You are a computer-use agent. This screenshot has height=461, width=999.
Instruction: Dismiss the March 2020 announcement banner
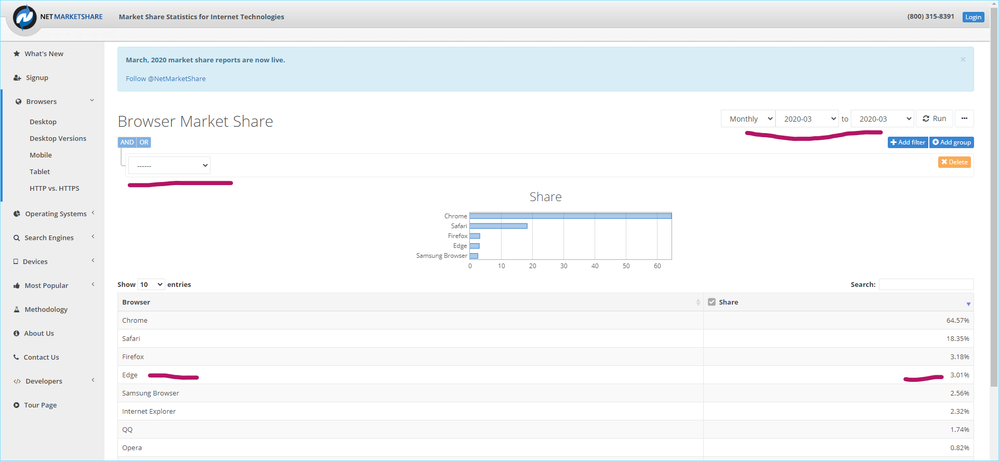tap(963, 59)
